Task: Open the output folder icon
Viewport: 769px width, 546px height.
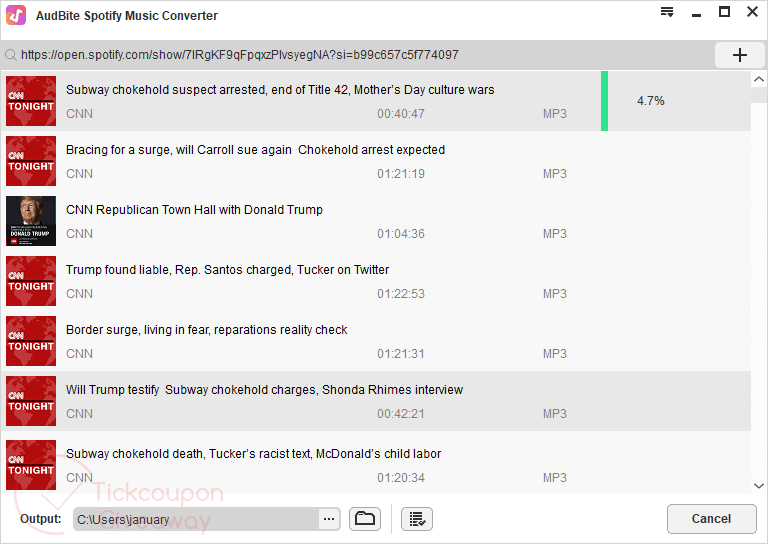Action: [365, 519]
